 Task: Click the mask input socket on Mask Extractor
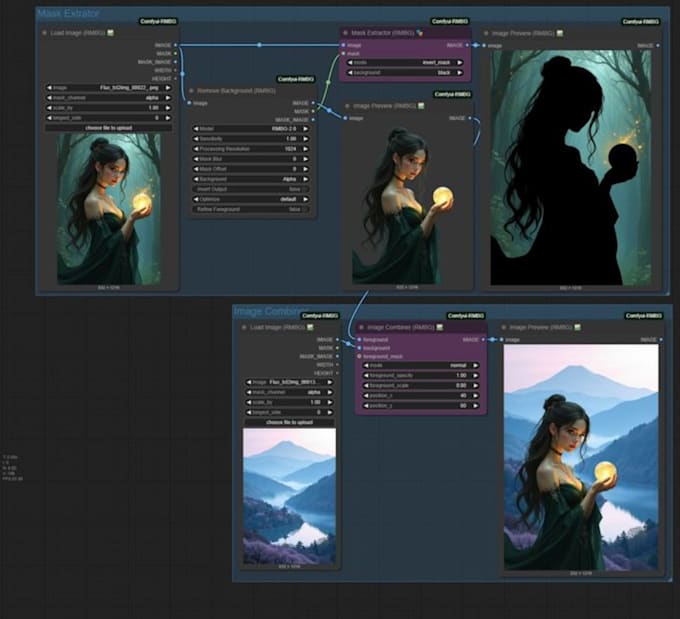[x=345, y=53]
